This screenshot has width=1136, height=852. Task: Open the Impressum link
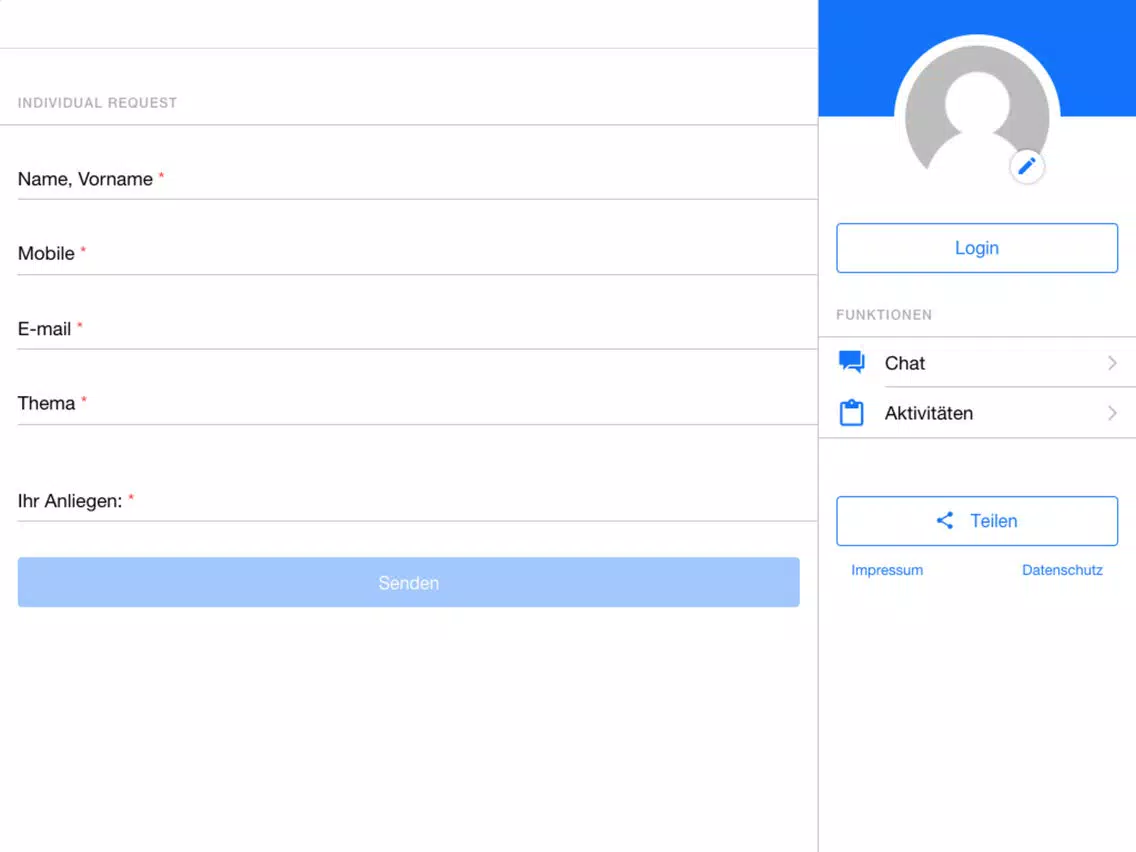pyautogui.click(x=887, y=570)
